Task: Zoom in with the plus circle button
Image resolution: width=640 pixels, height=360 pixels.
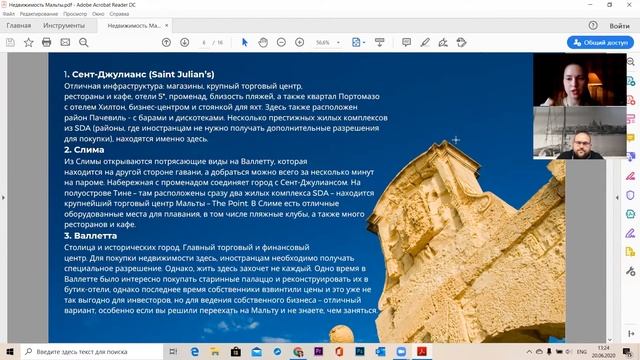Action: (300, 42)
